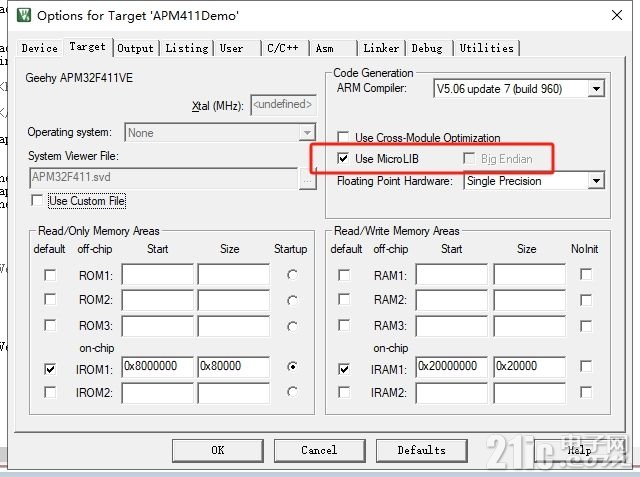Click the RAM2 Size field

pyautogui.click(x=530, y=300)
